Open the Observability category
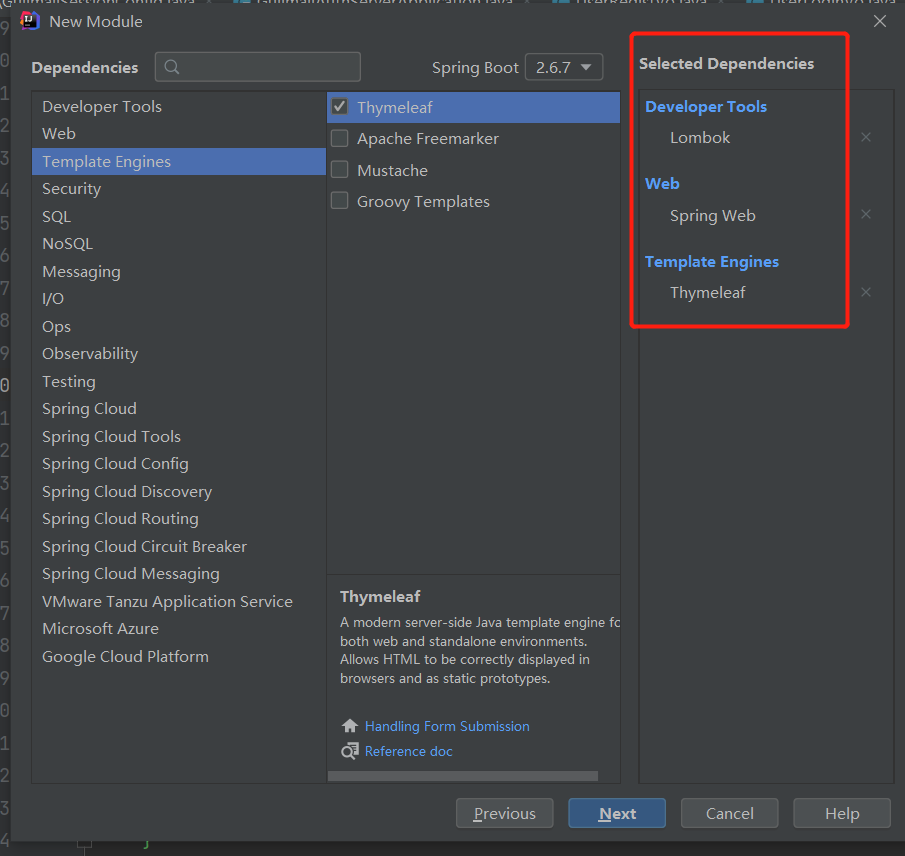 tap(179, 353)
